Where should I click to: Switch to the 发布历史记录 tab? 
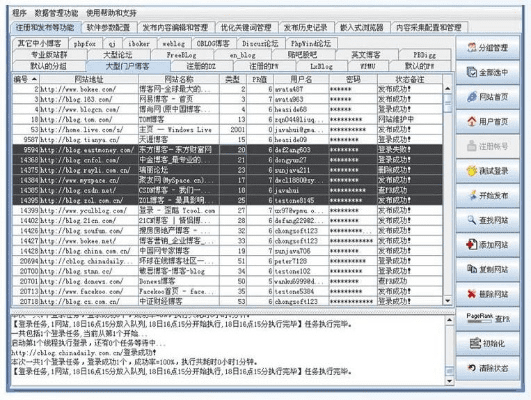(x=305, y=27)
